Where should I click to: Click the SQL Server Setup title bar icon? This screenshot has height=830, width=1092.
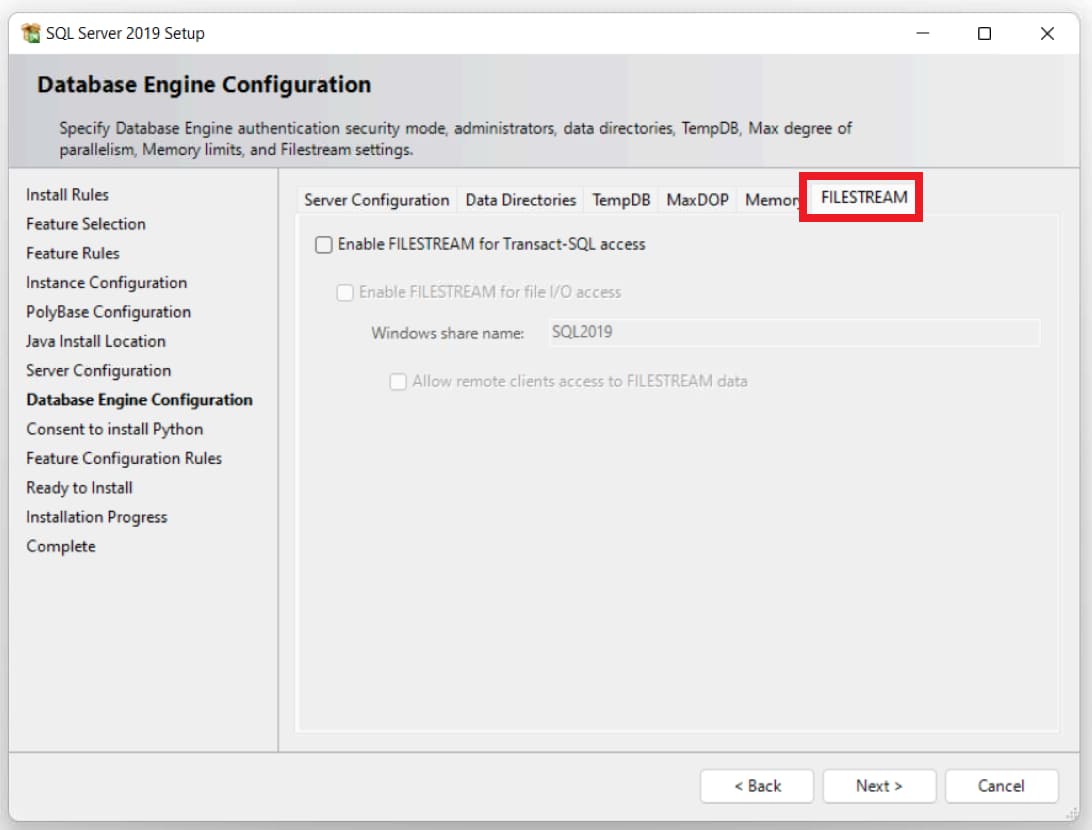[31, 34]
